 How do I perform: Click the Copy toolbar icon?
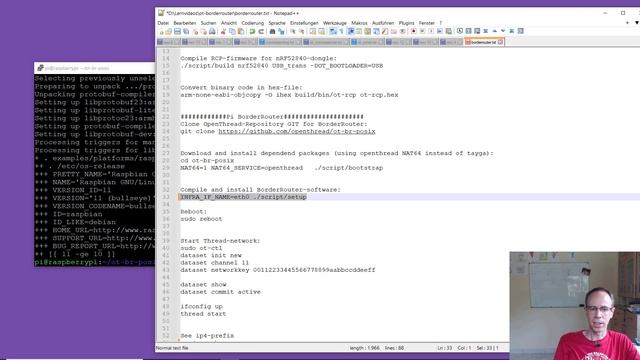232,31
